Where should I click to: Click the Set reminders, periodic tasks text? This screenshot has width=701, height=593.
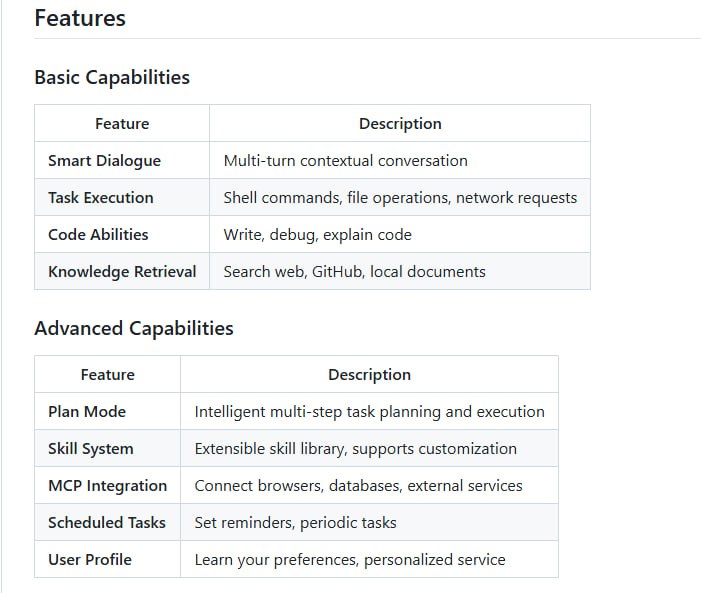295,522
